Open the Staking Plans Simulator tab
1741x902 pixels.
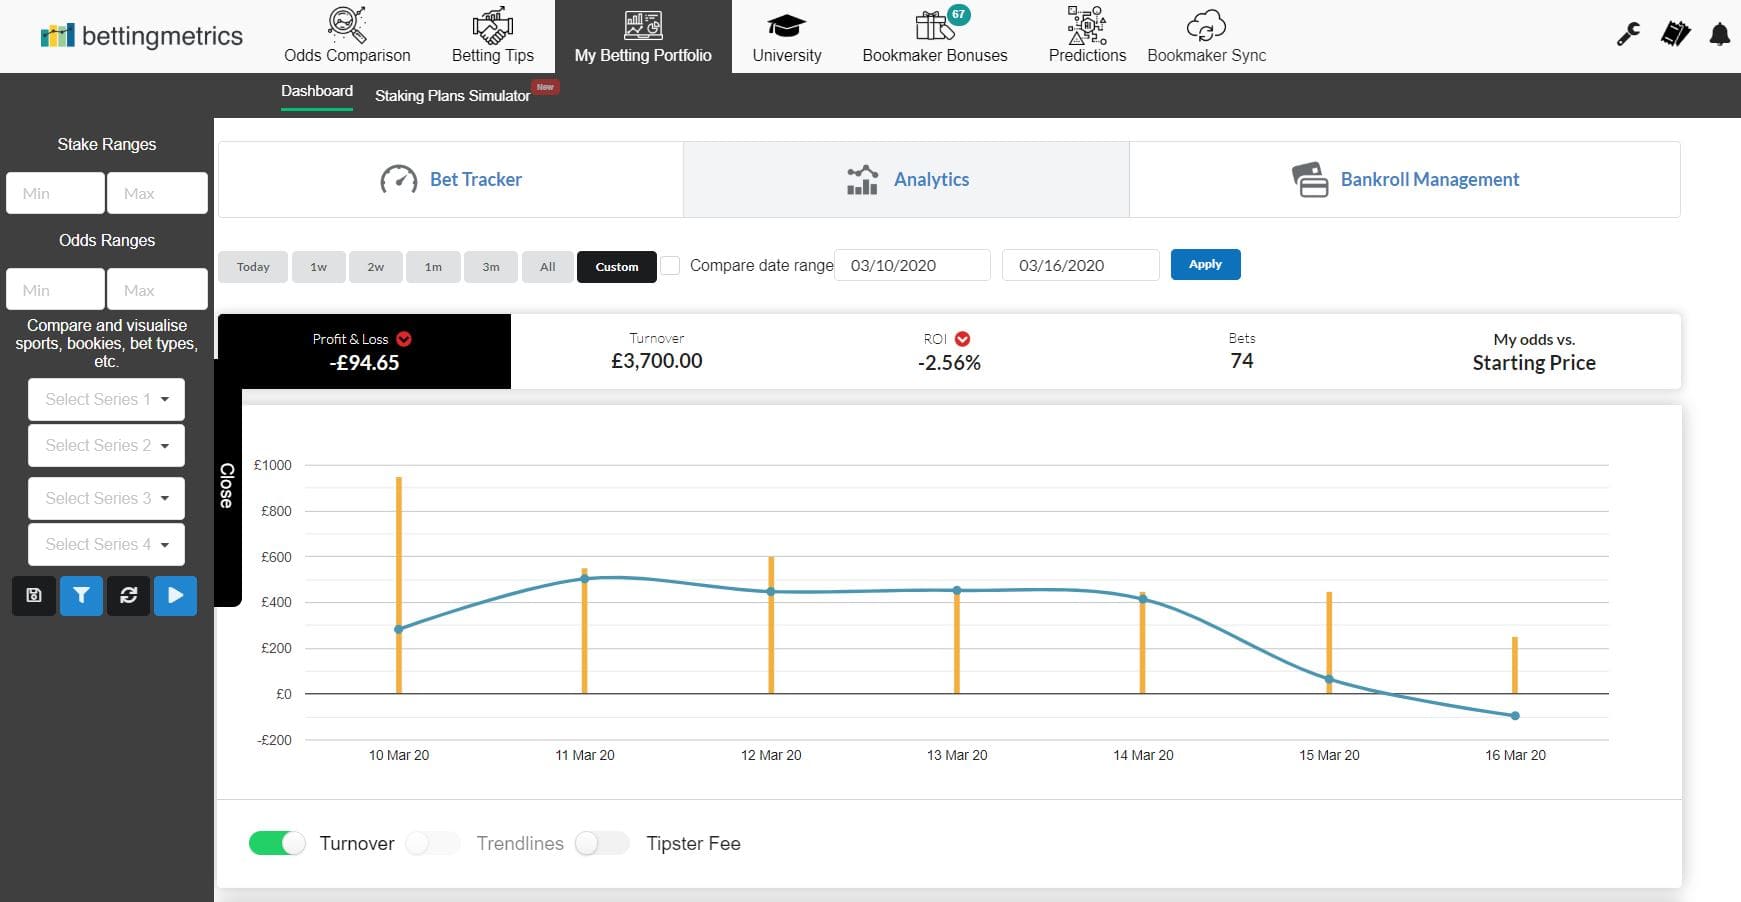pos(452,96)
